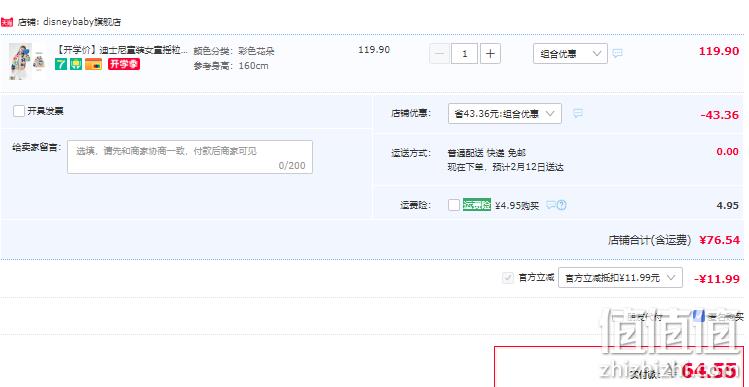Click the green shield guarantee badge
The image size is (749, 387).
(x=76, y=64)
